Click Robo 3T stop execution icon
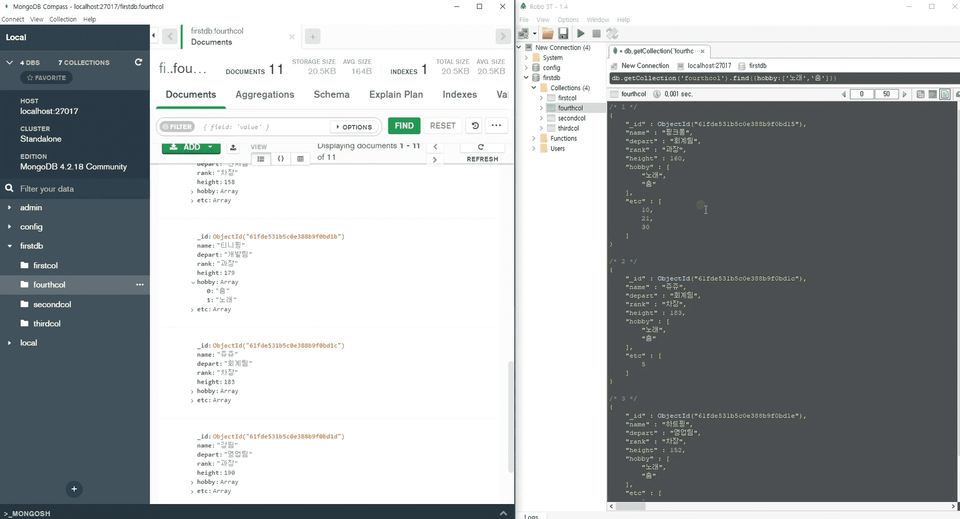The image size is (960, 519). click(596, 34)
